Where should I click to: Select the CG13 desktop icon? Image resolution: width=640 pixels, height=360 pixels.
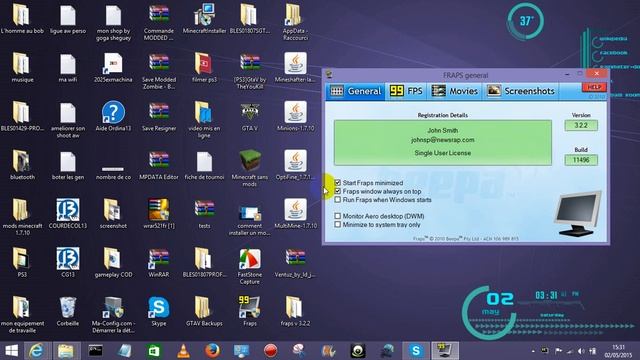tap(68, 262)
